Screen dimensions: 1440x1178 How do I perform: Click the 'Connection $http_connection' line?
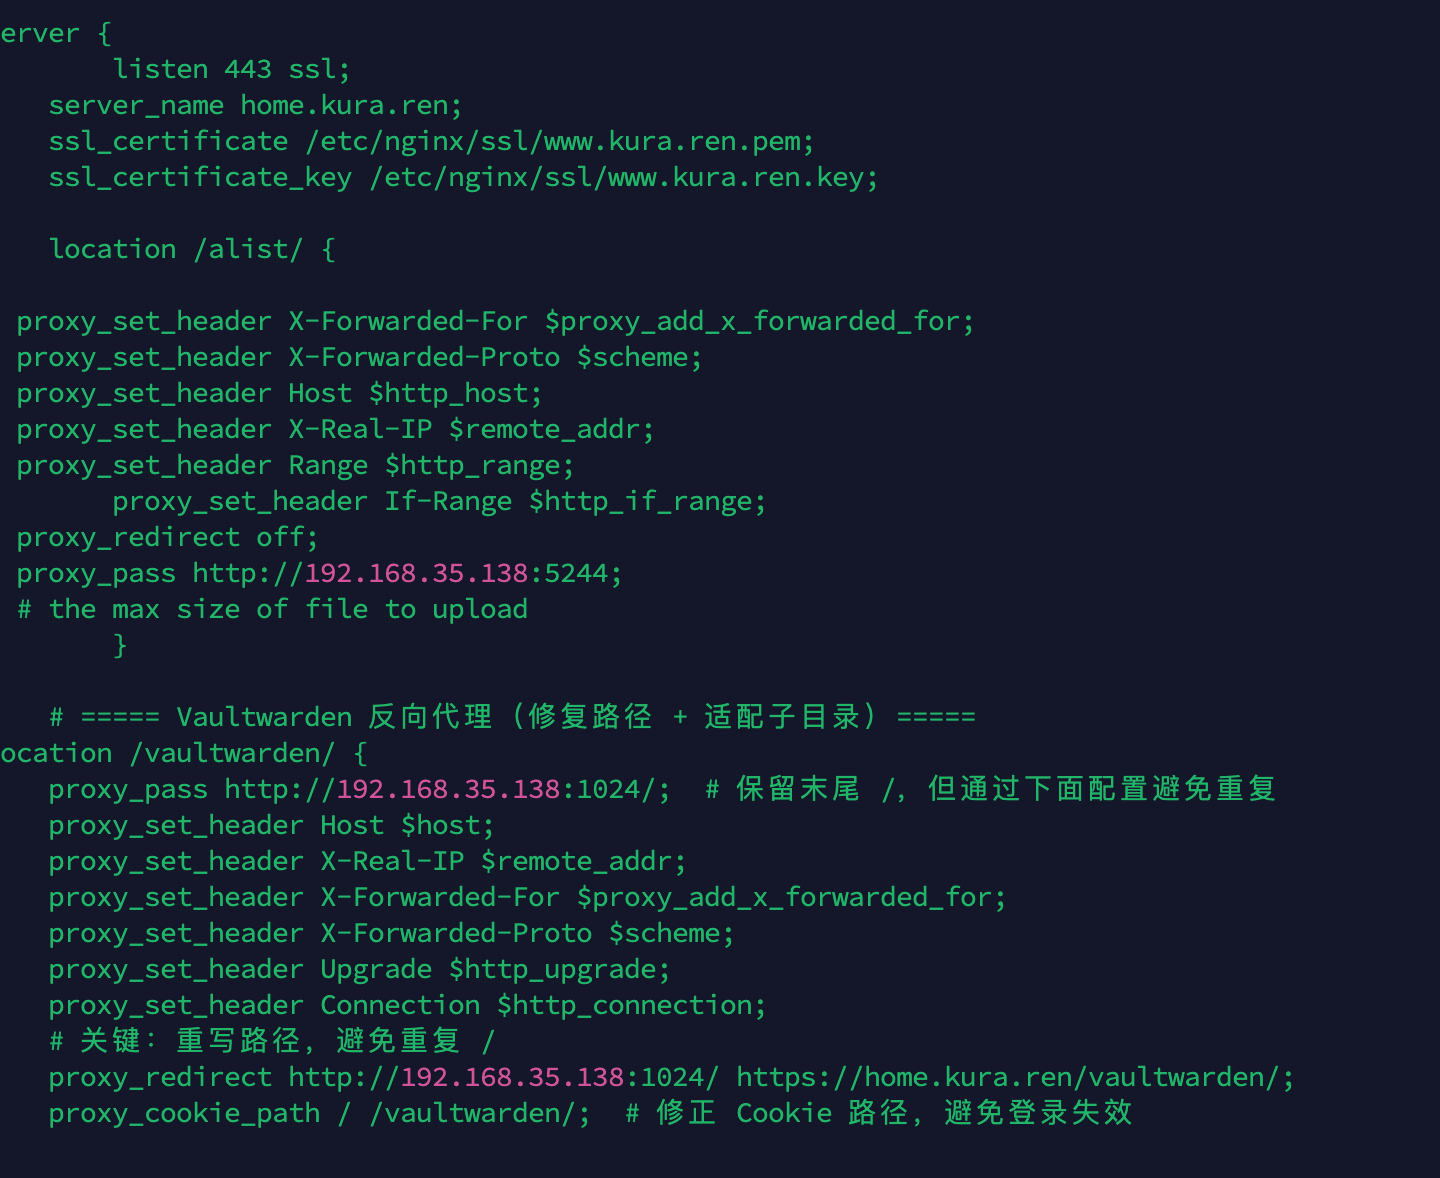click(407, 1005)
